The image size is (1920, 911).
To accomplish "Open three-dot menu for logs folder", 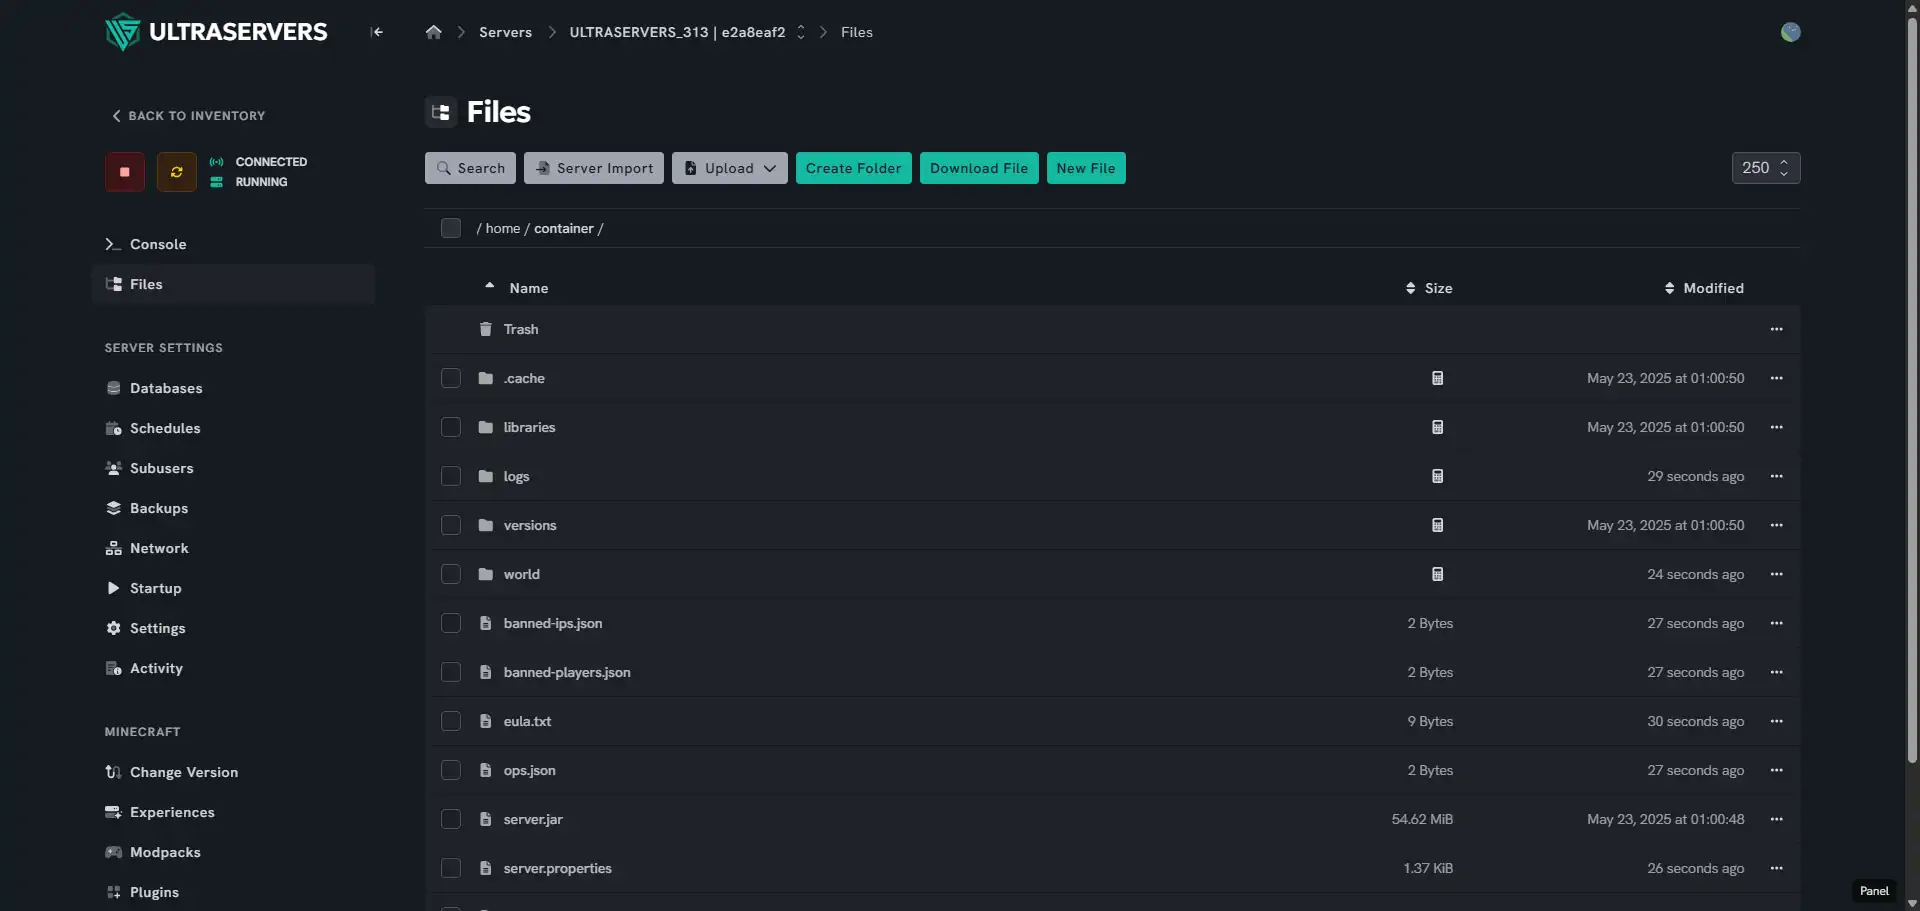I will tap(1776, 476).
